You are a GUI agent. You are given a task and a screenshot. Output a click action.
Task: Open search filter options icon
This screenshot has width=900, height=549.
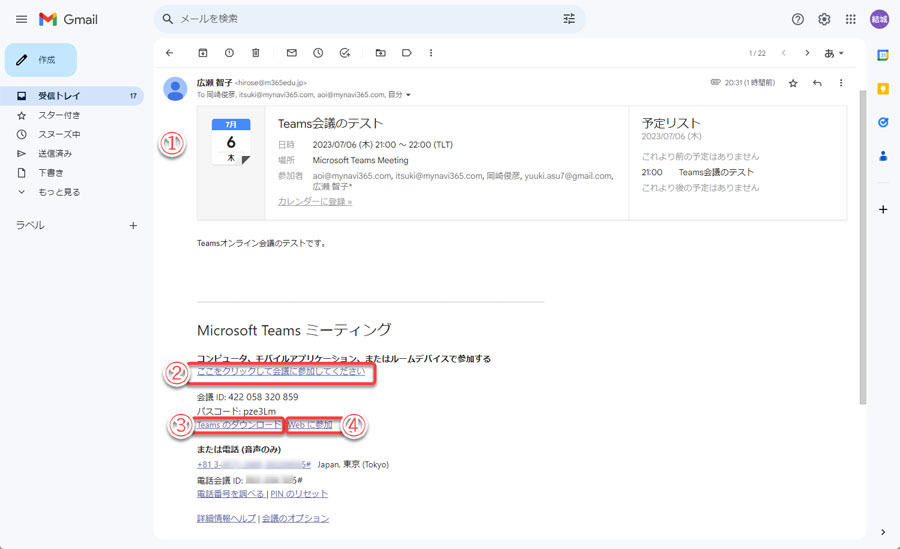pos(569,19)
